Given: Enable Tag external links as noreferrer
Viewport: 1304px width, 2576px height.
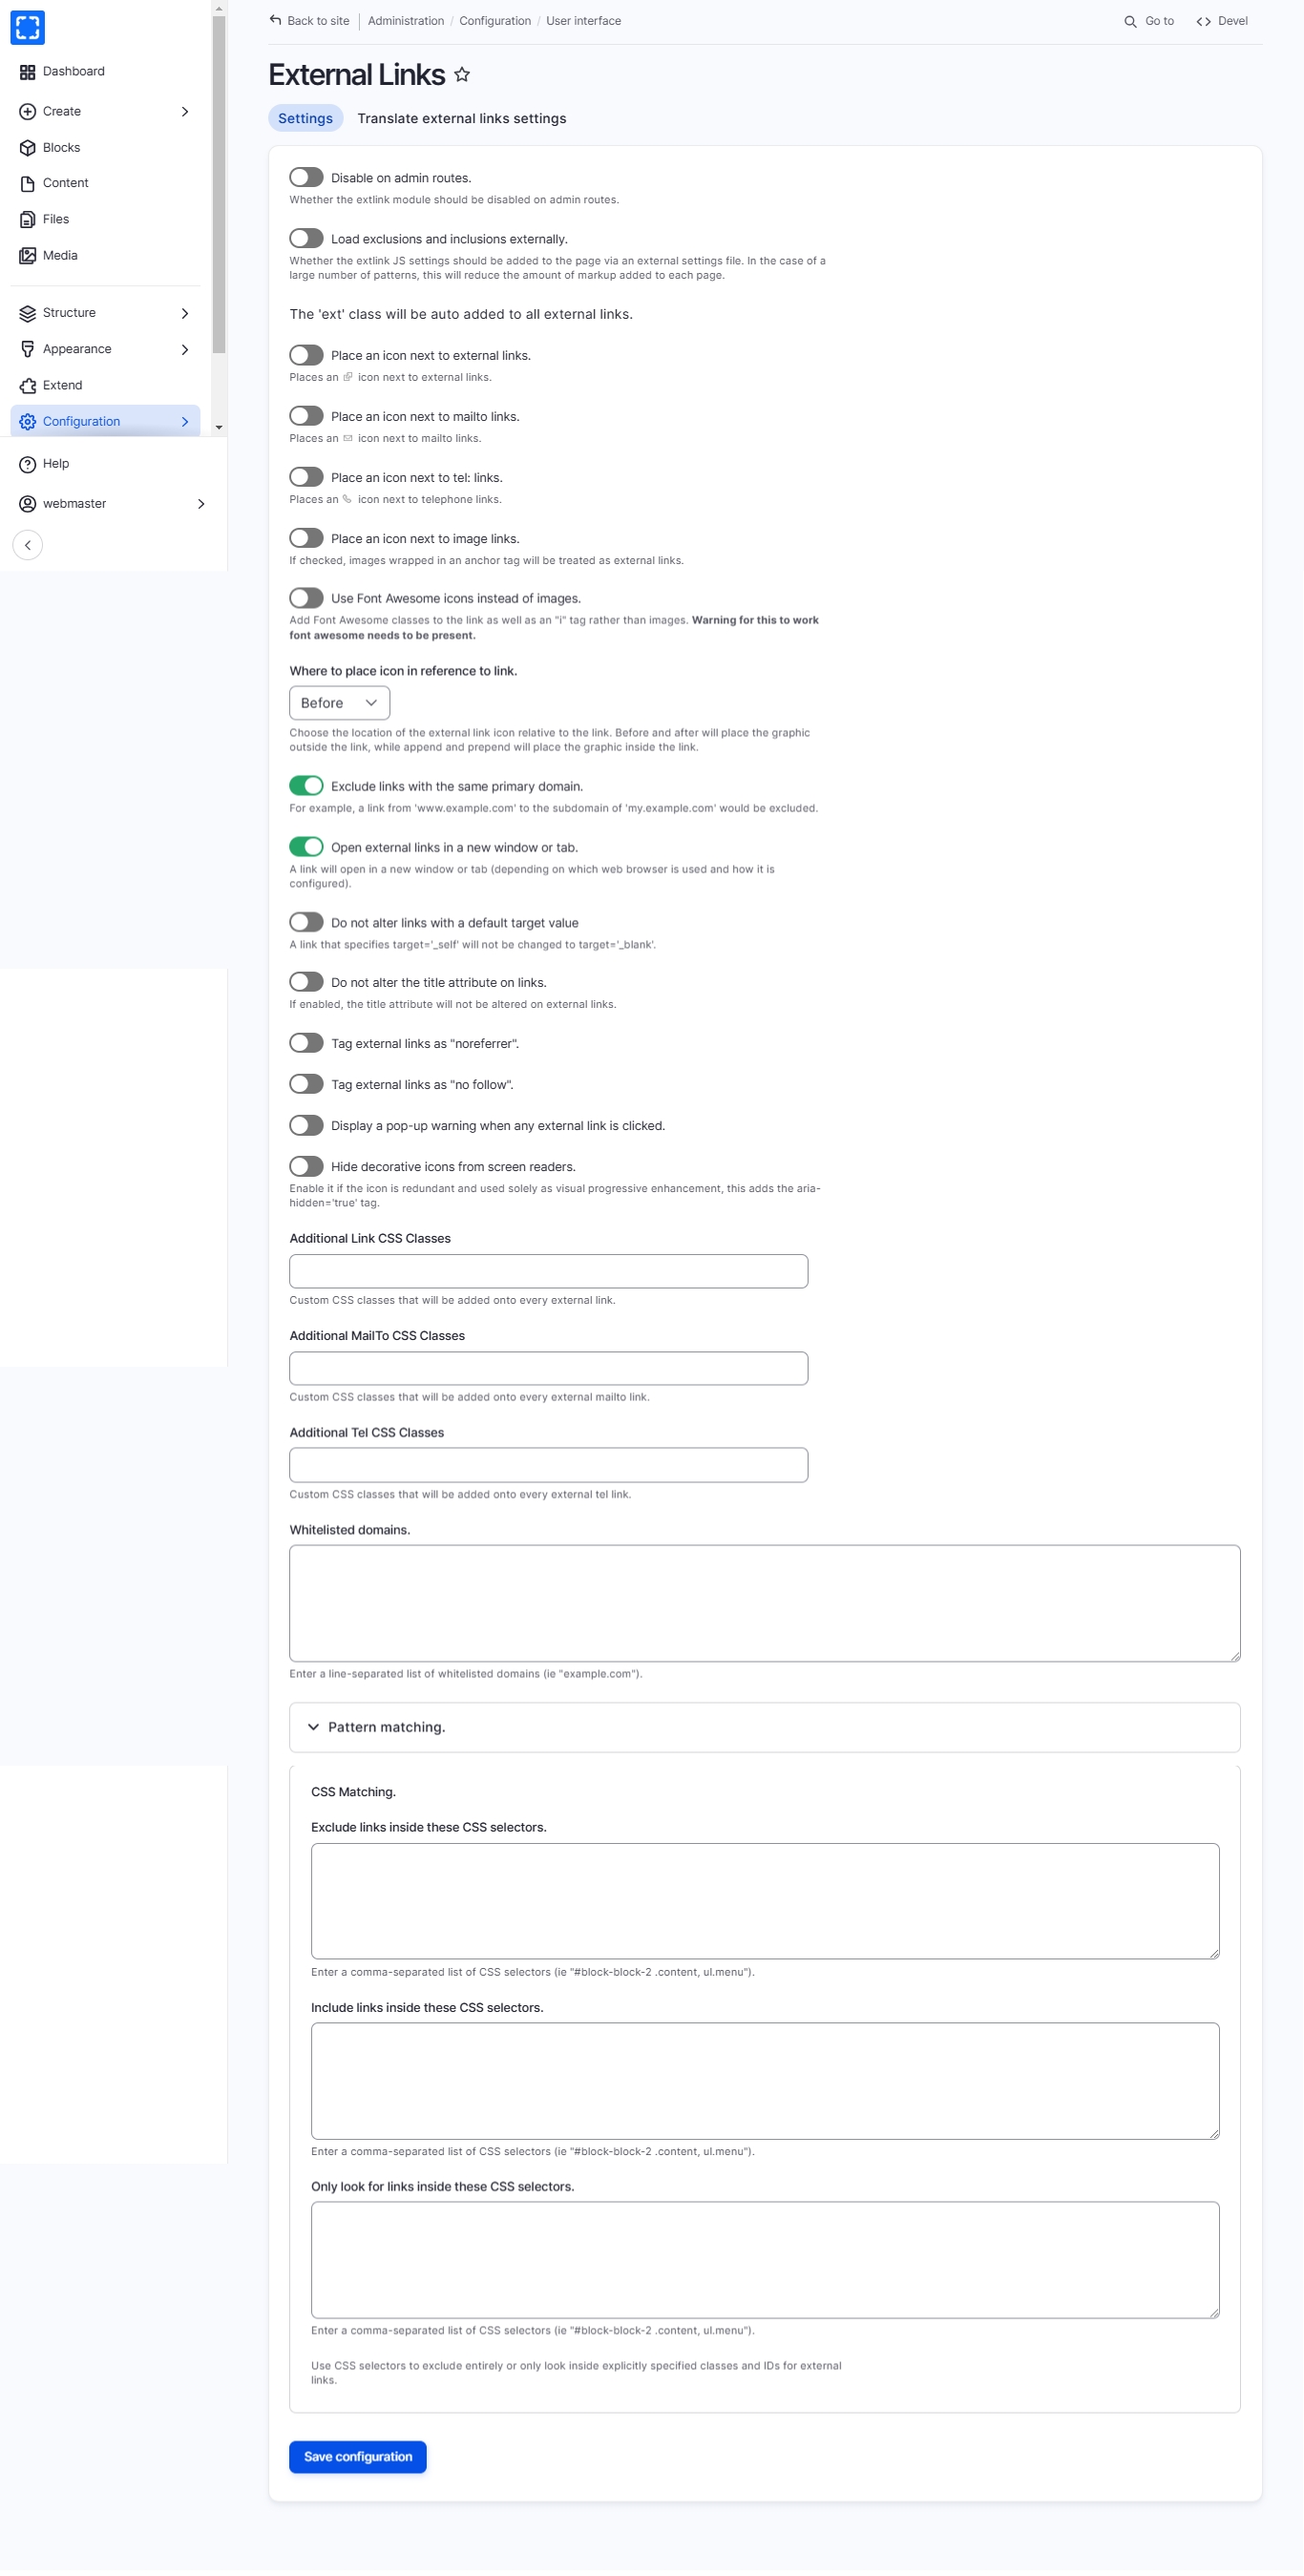Looking at the screenshot, I should click(x=306, y=1044).
